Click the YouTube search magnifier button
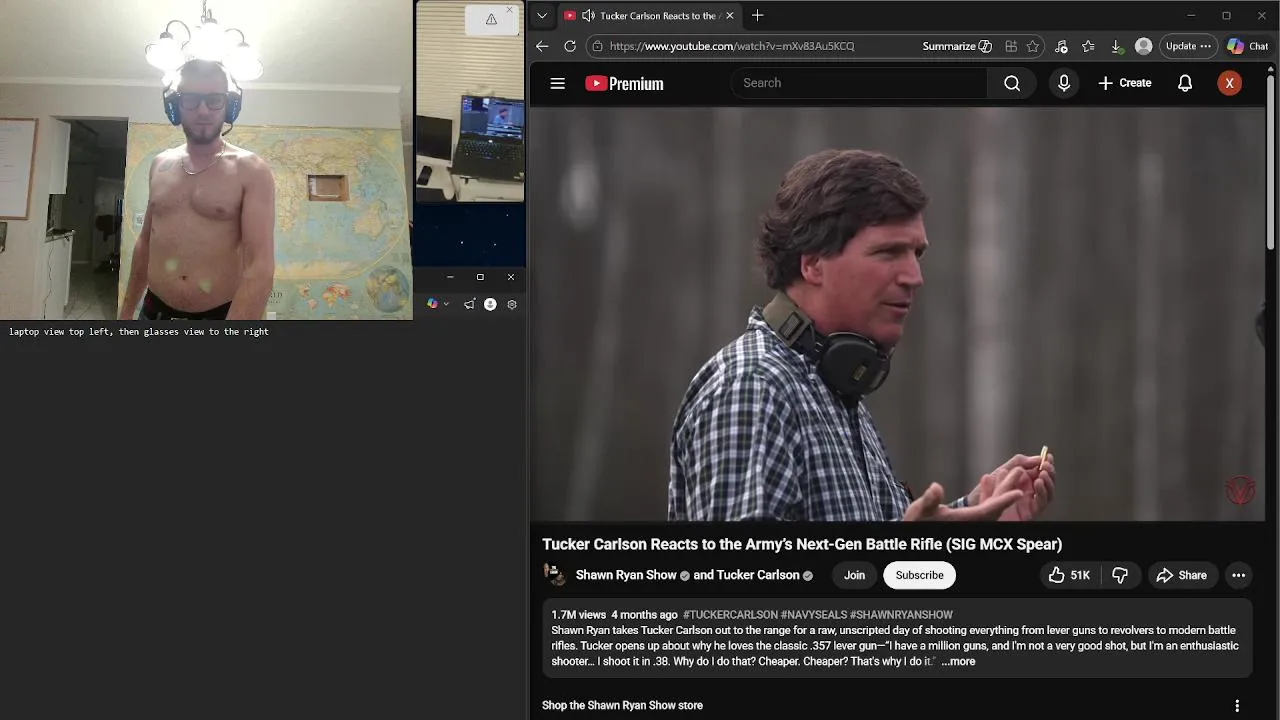Image resolution: width=1280 pixels, height=720 pixels. coord(1012,83)
